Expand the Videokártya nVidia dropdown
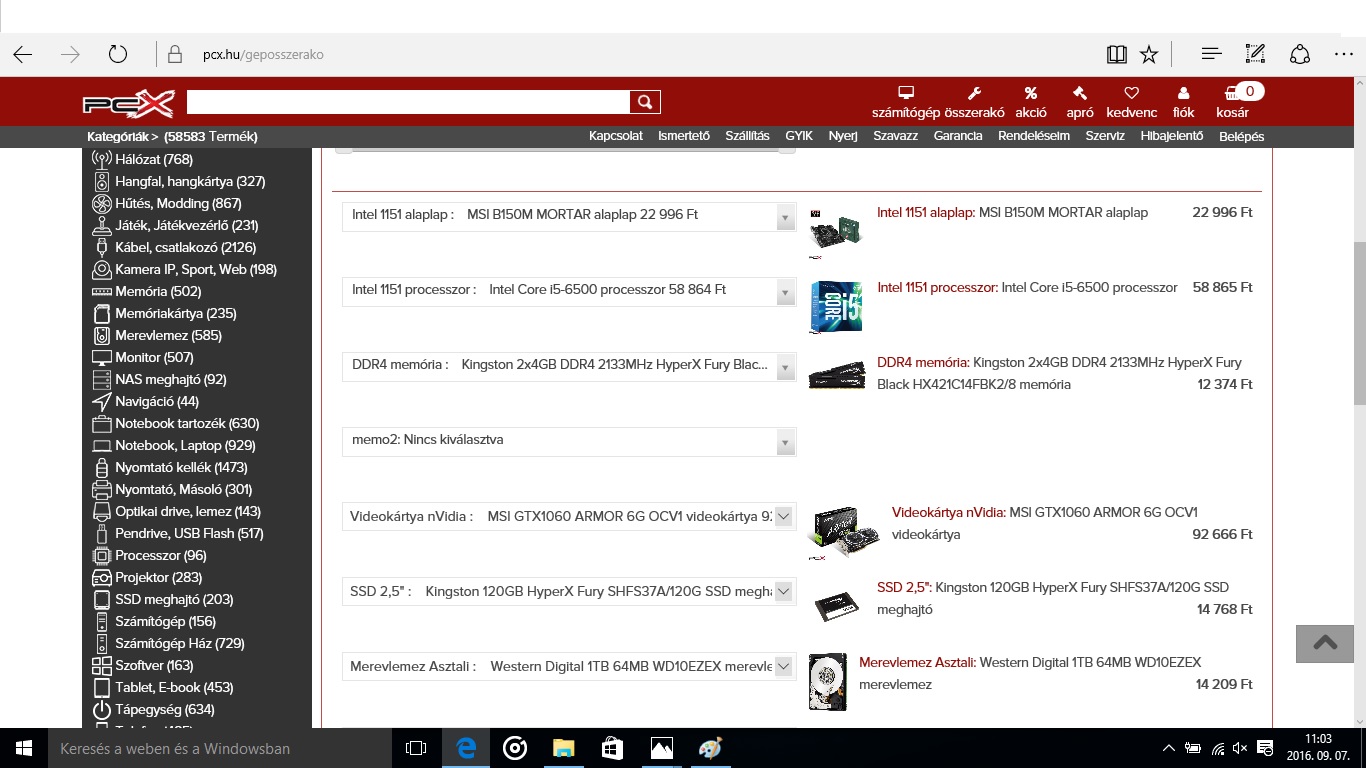The image size is (1366, 768). 784,516
